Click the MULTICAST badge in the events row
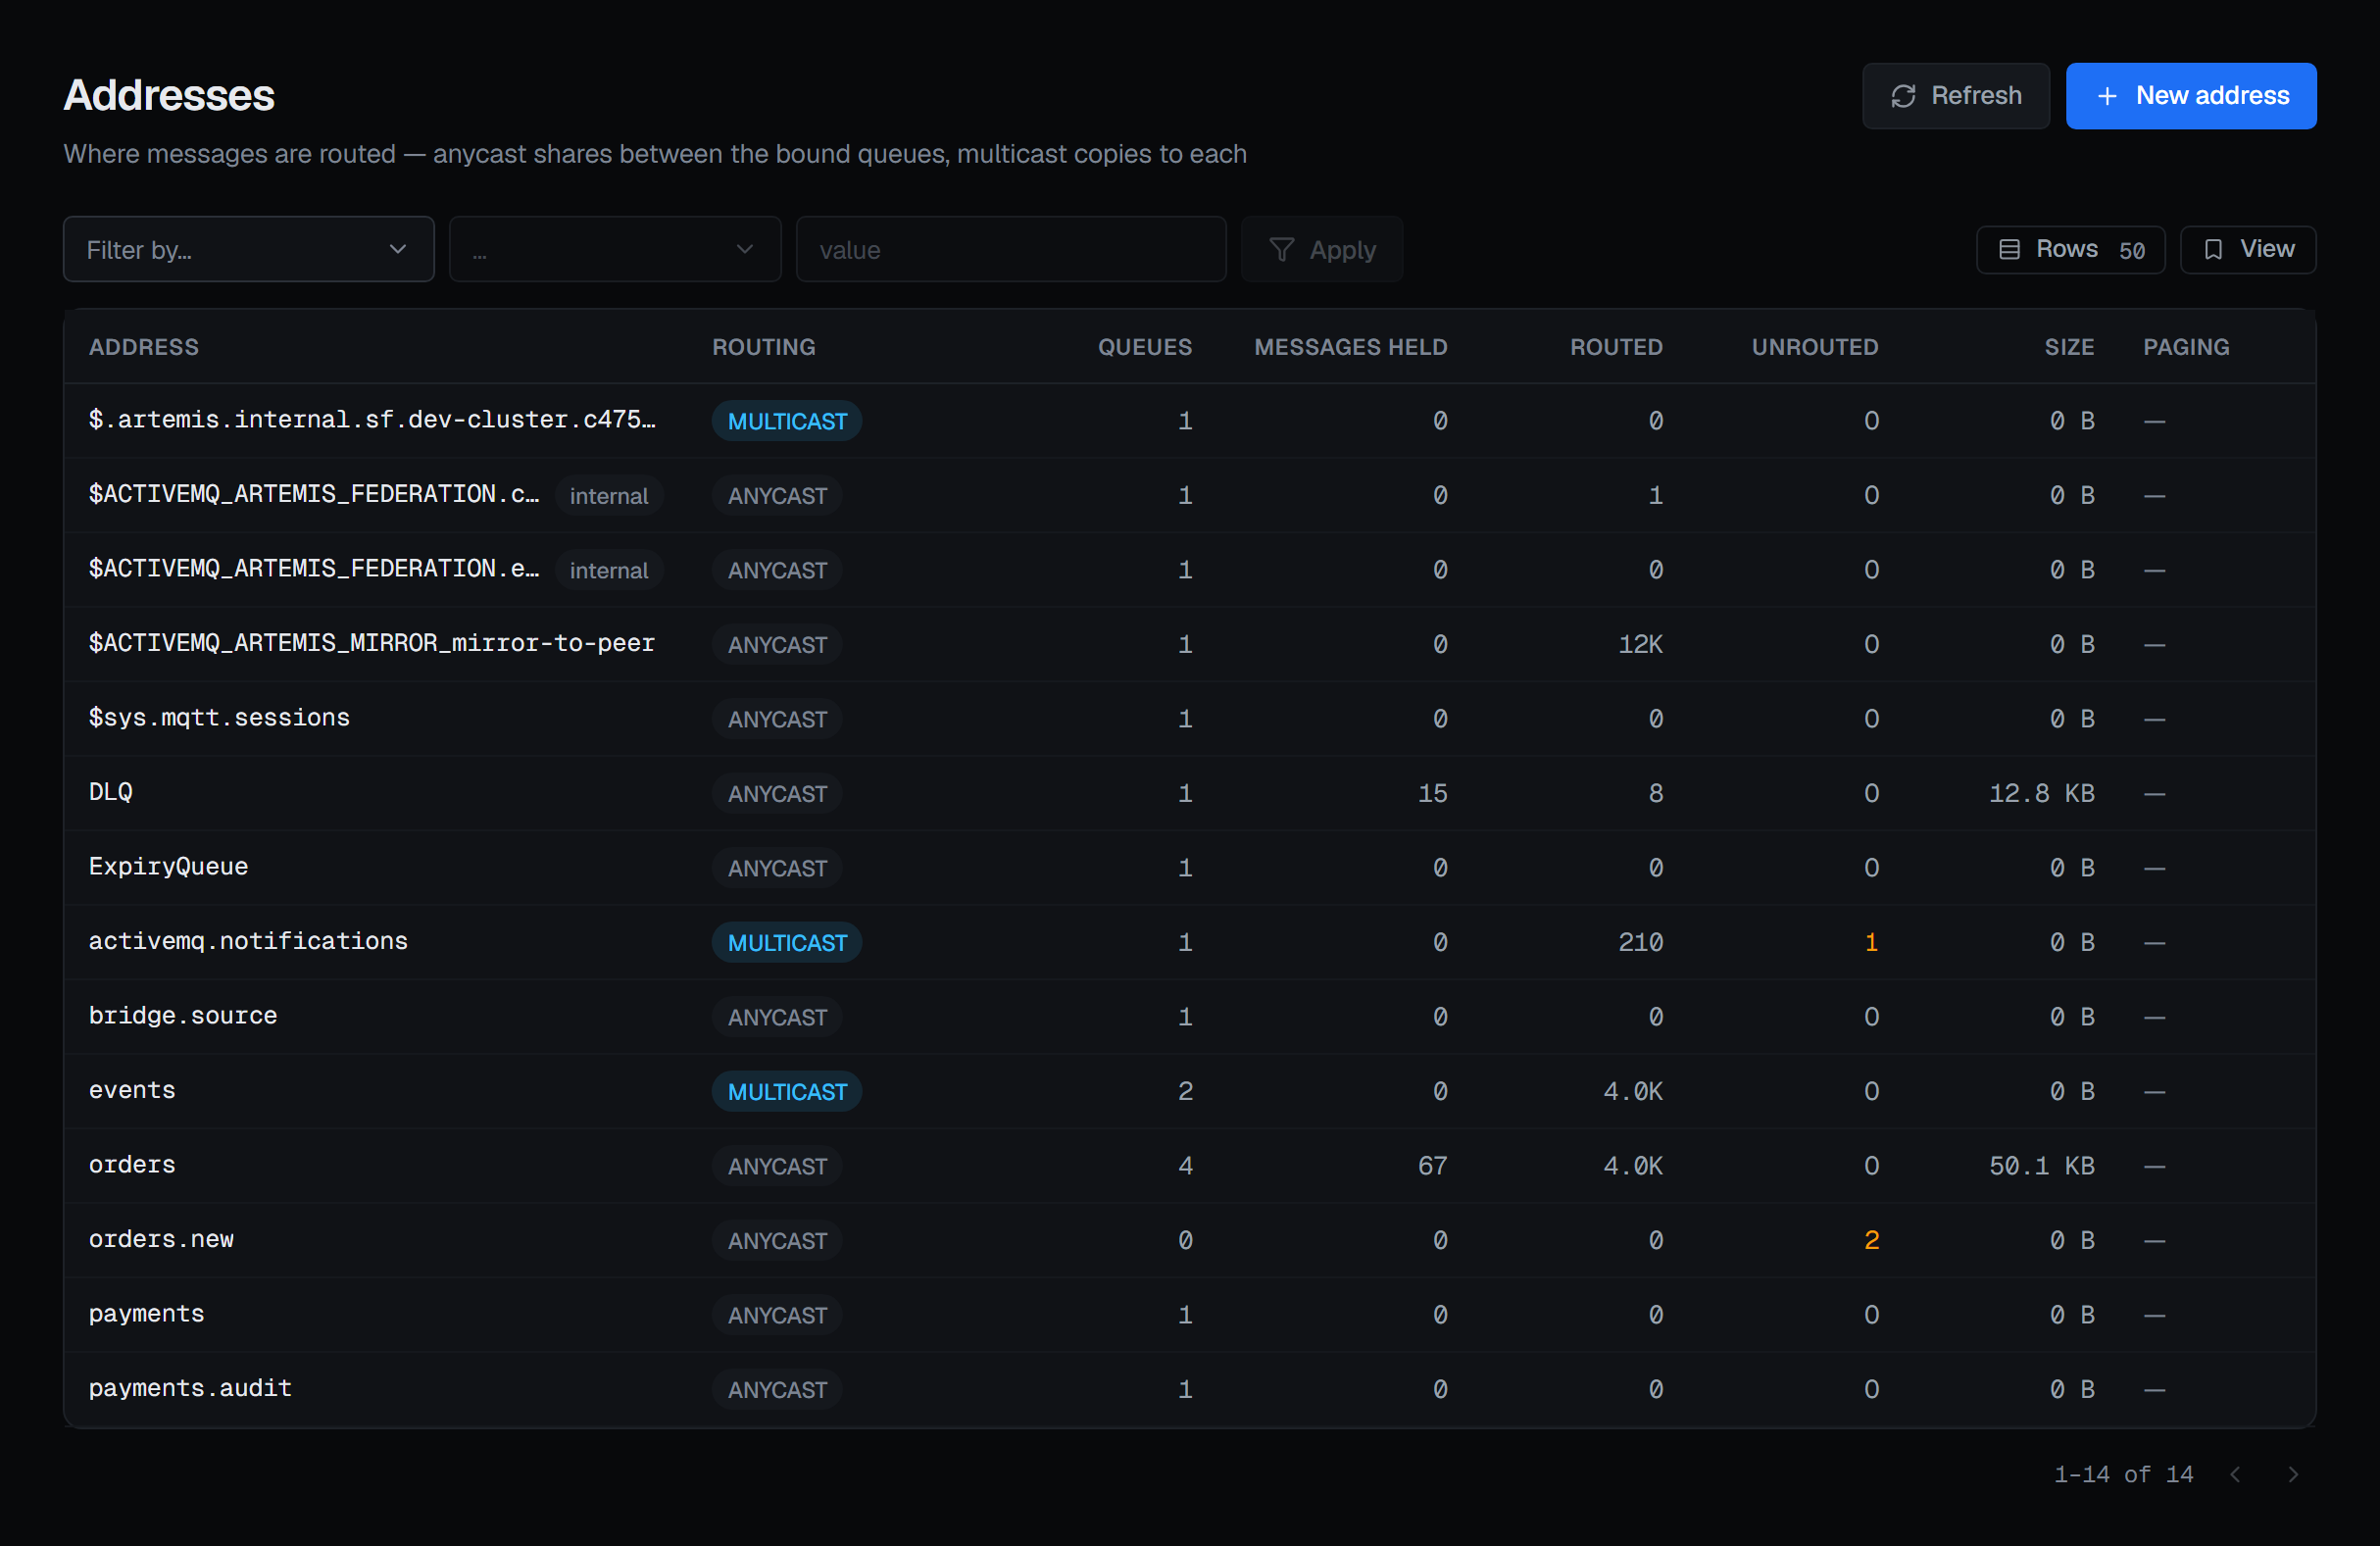The image size is (2380, 1546). click(786, 1091)
